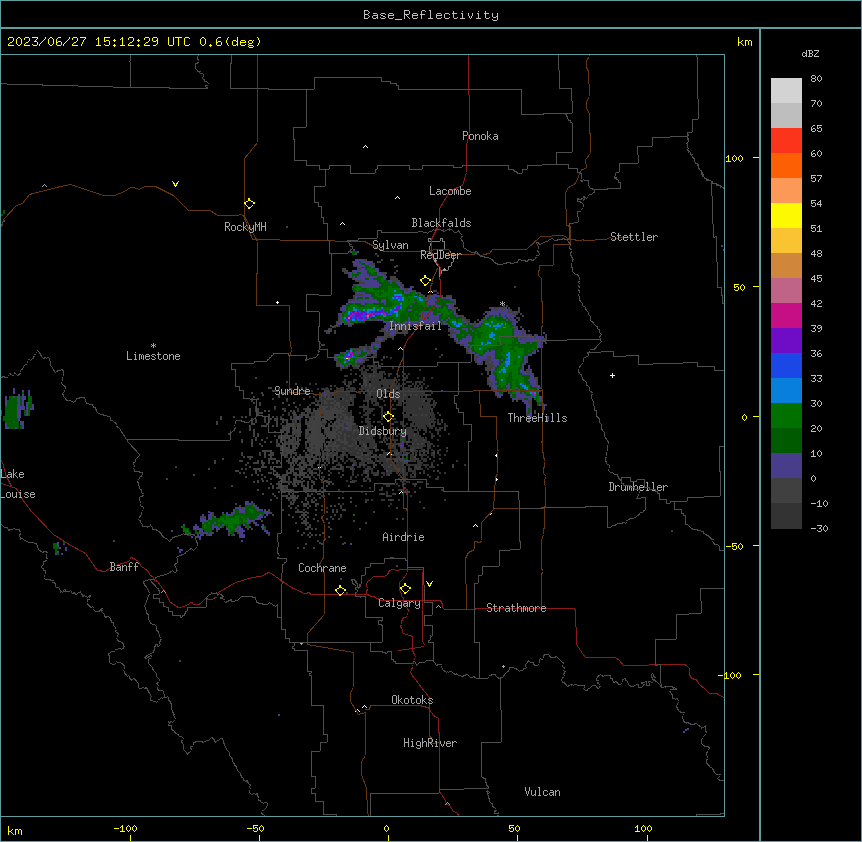Click the Banff label

click(x=124, y=567)
